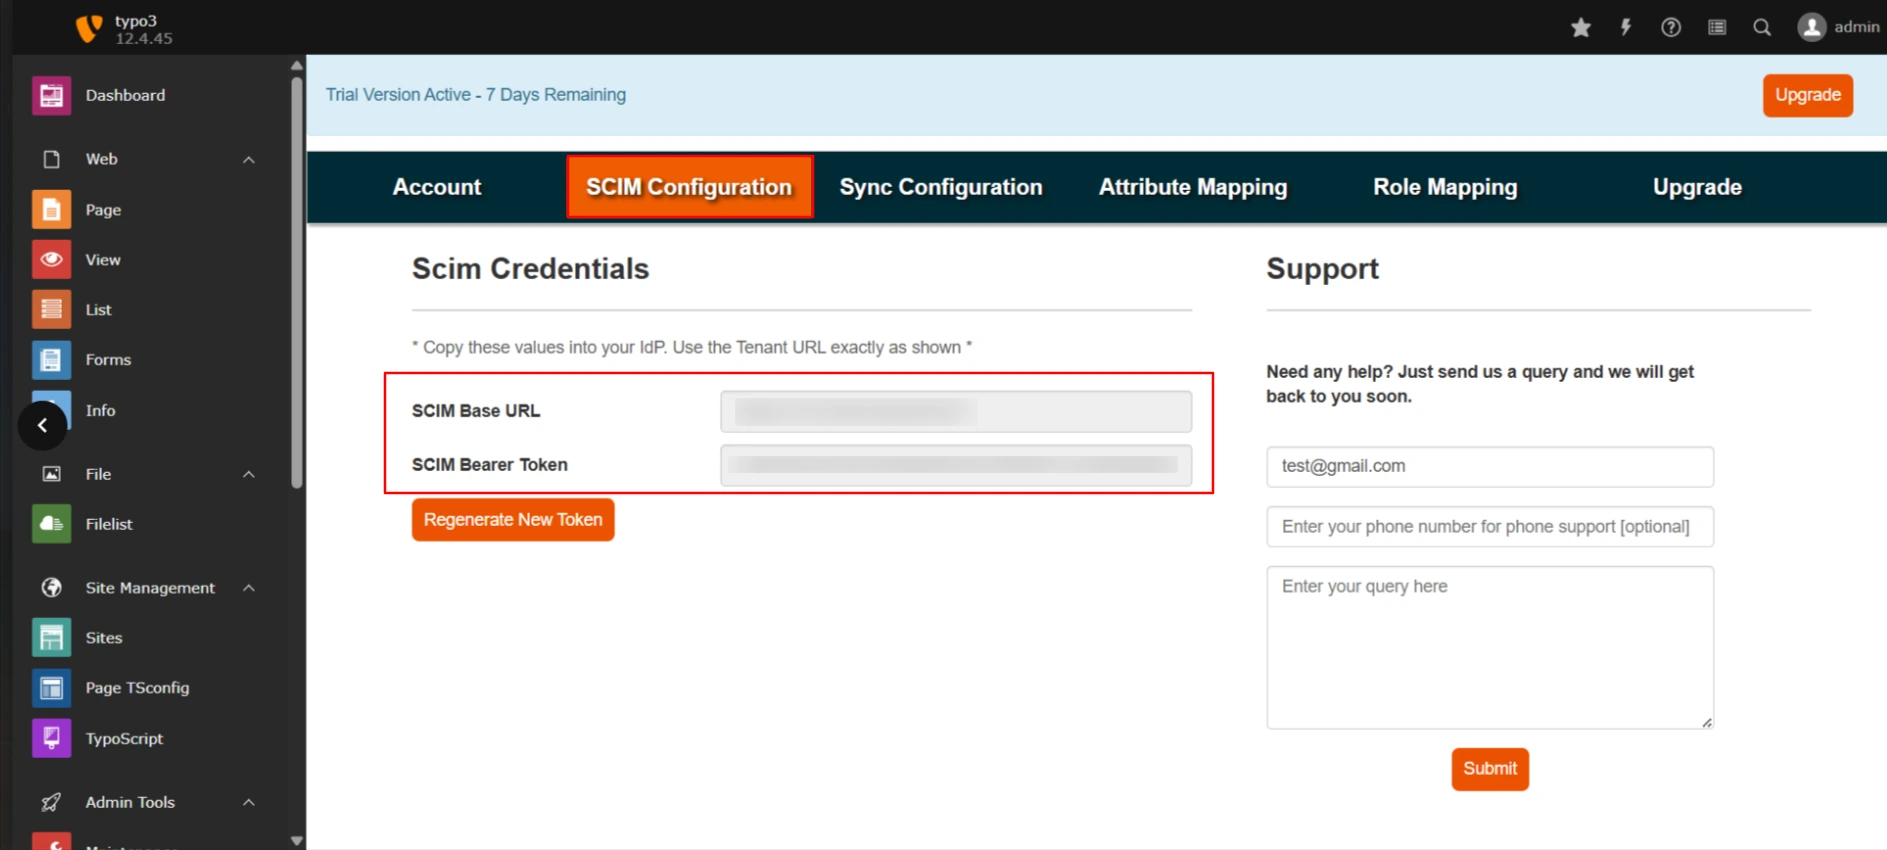1887x850 pixels.
Task: Click the Scim Credentials heading
Action: [530, 269]
